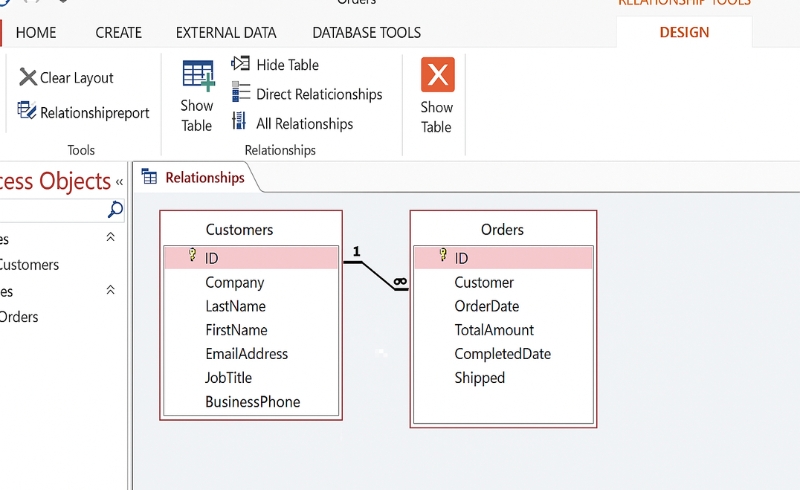The image size is (800, 490).
Task: Click the Clear Layout label
Action: coord(77,78)
